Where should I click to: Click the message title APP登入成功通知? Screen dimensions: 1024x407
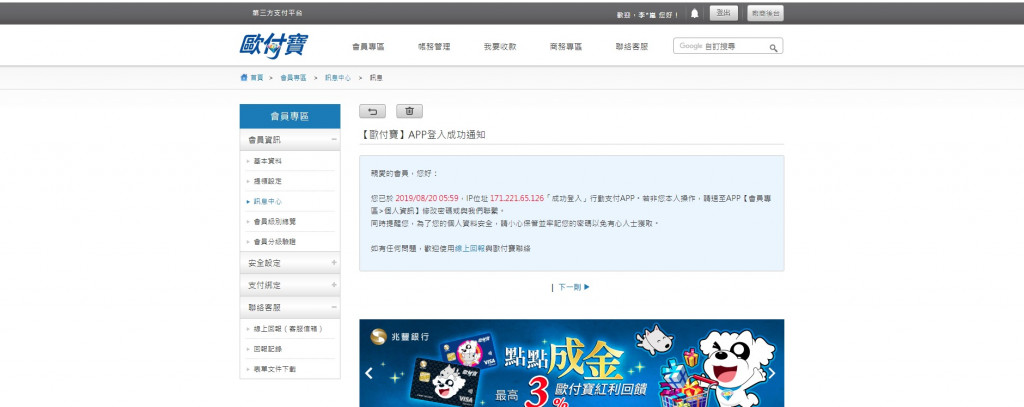[423, 135]
